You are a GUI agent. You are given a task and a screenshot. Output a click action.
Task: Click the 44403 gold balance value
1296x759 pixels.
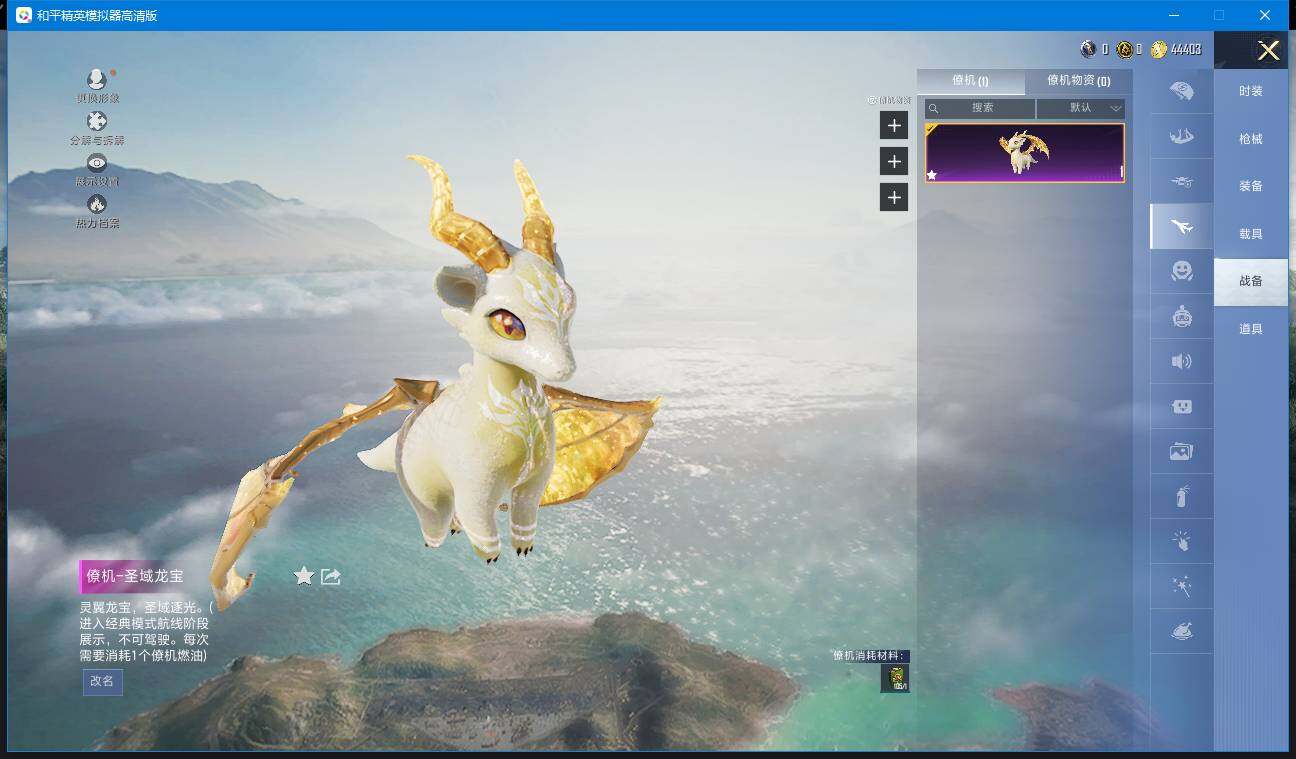1186,49
